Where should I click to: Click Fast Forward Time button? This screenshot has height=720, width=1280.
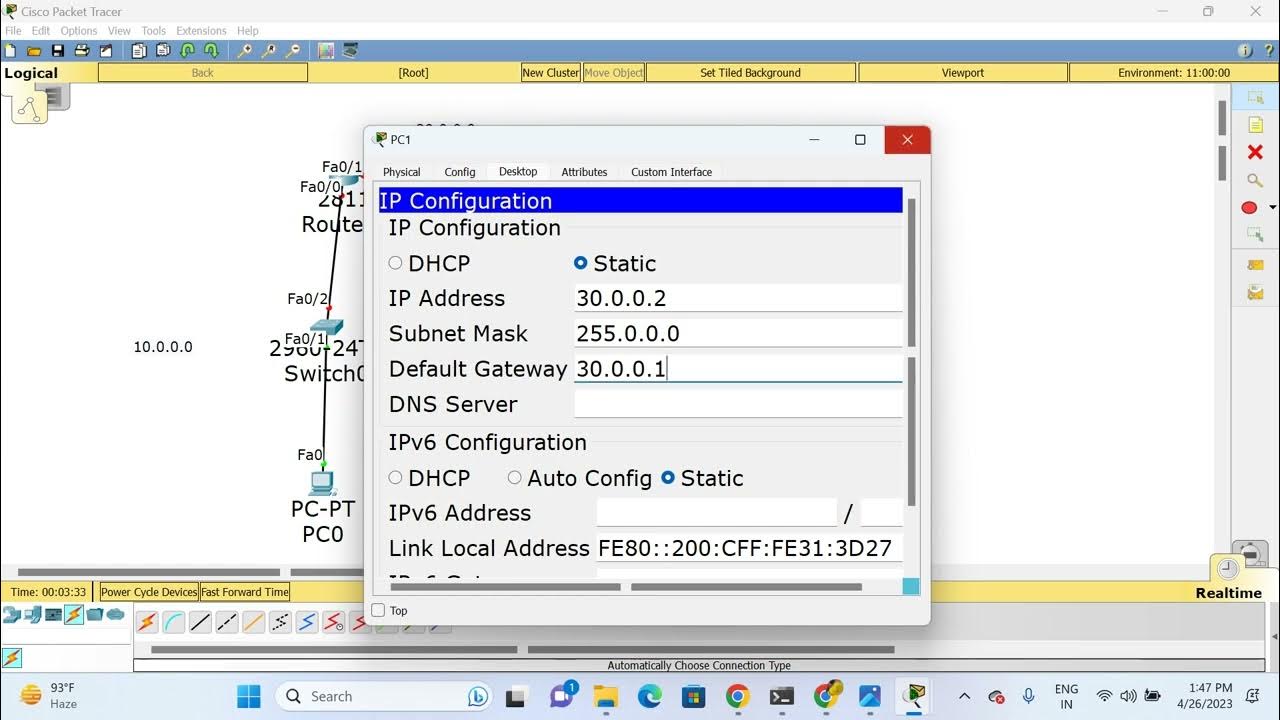[245, 592]
